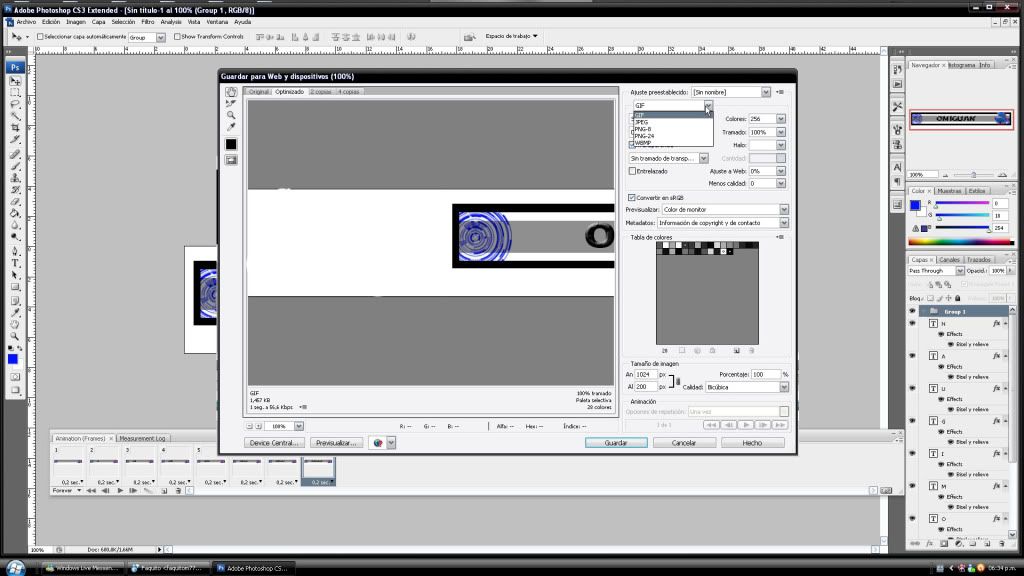The height and width of the screenshot is (576, 1024).
Task: Select the Move tool in the toolbox
Action: 15,81
